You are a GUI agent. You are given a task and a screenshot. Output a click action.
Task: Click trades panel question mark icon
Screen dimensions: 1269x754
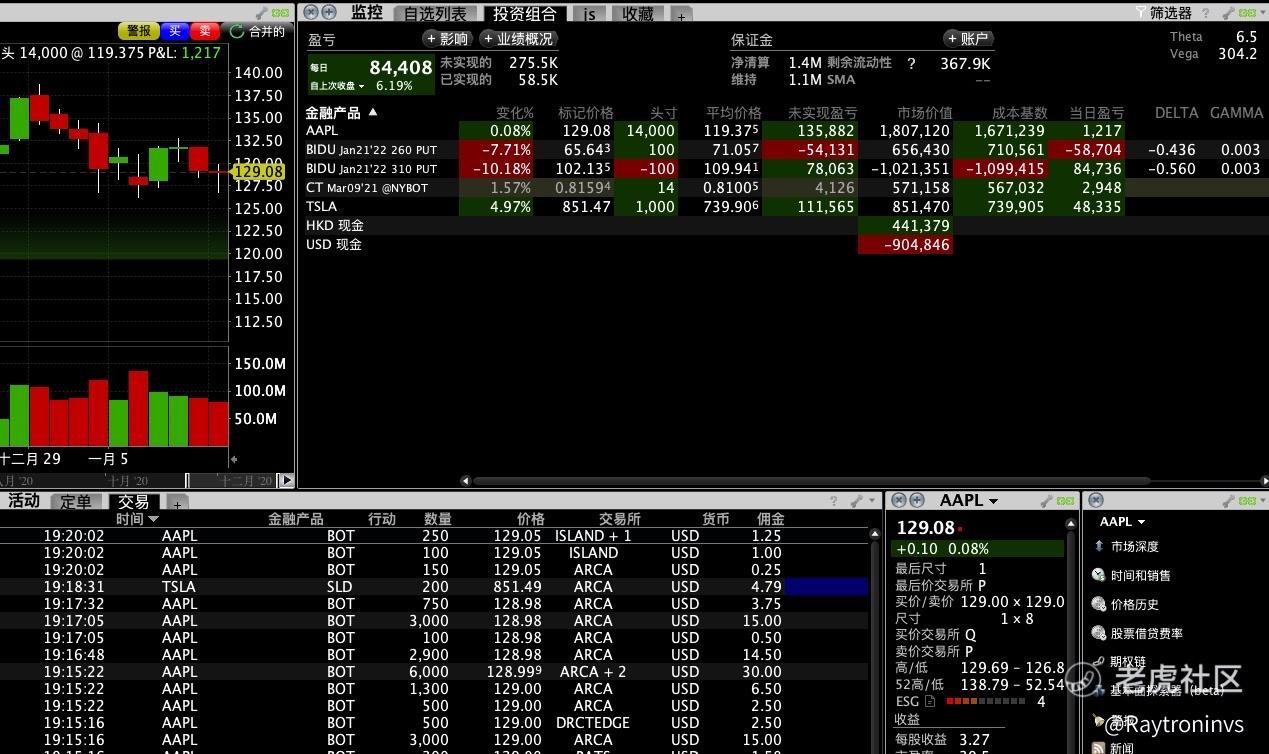pyautogui.click(x=834, y=501)
